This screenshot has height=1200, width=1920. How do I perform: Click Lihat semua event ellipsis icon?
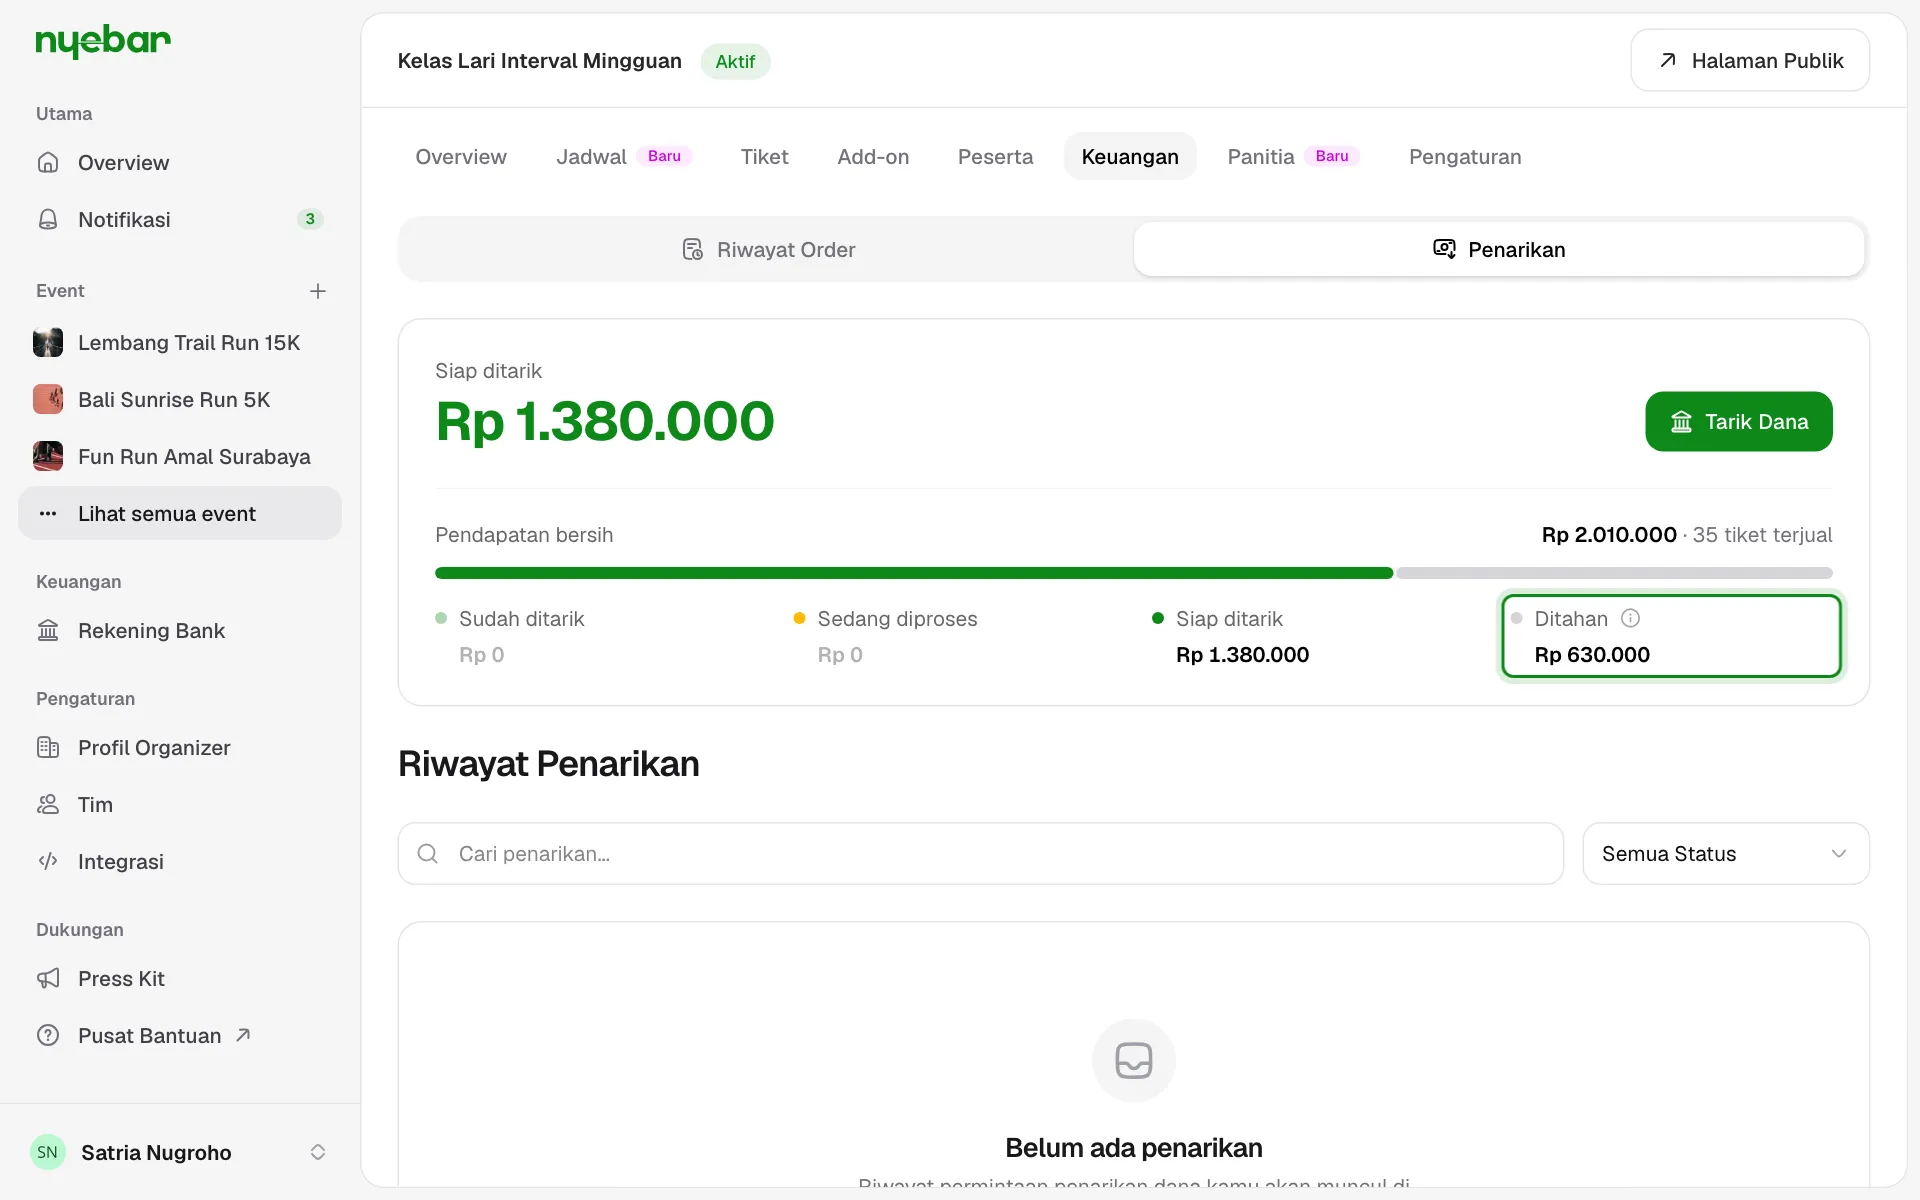point(48,514)
